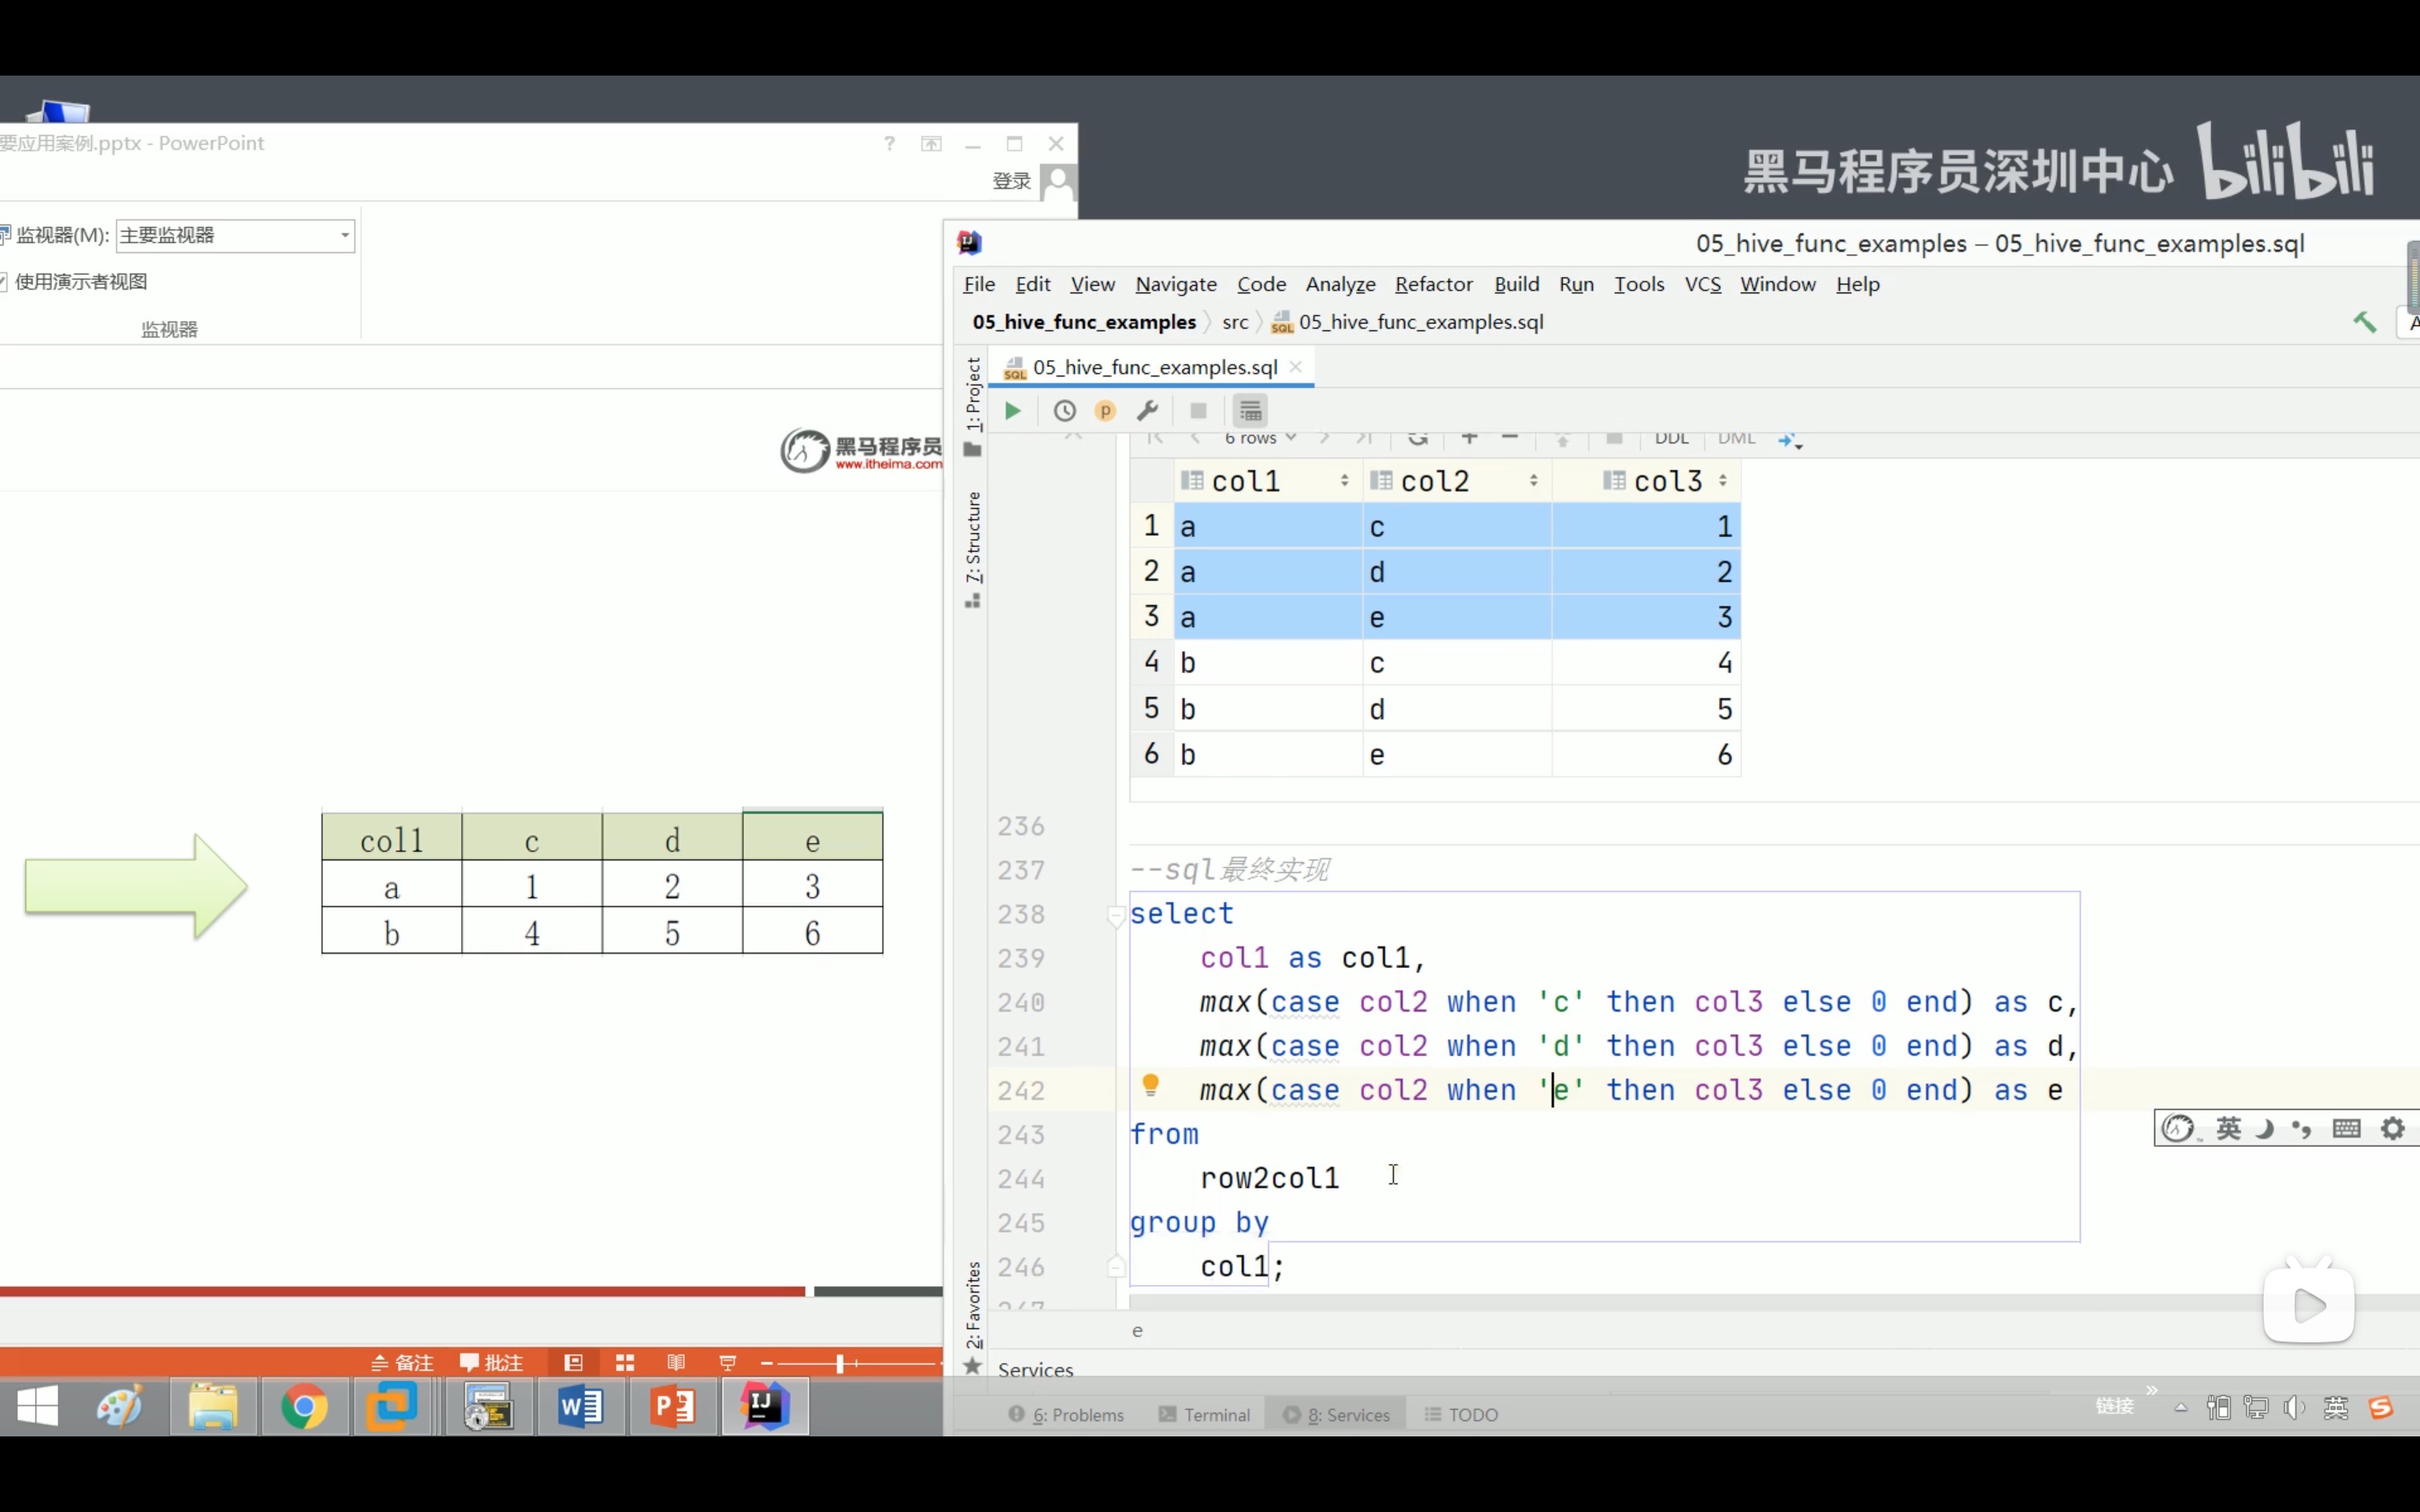
Task: Switch Sogou input to 英 mode in floating bar
Action: (2229, 1129)
